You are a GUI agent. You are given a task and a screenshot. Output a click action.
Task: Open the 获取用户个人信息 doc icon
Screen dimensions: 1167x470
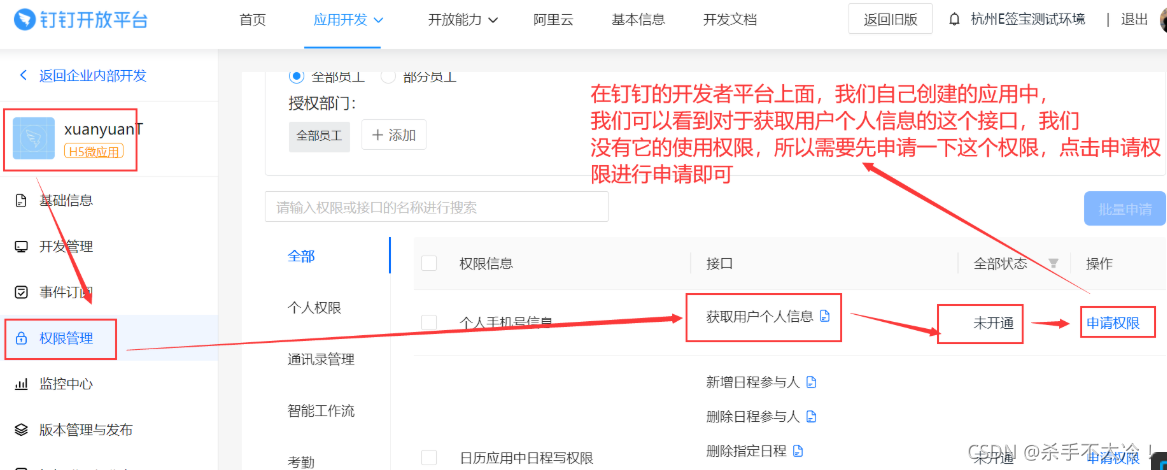pyautogui.click(x=825, y=317)
